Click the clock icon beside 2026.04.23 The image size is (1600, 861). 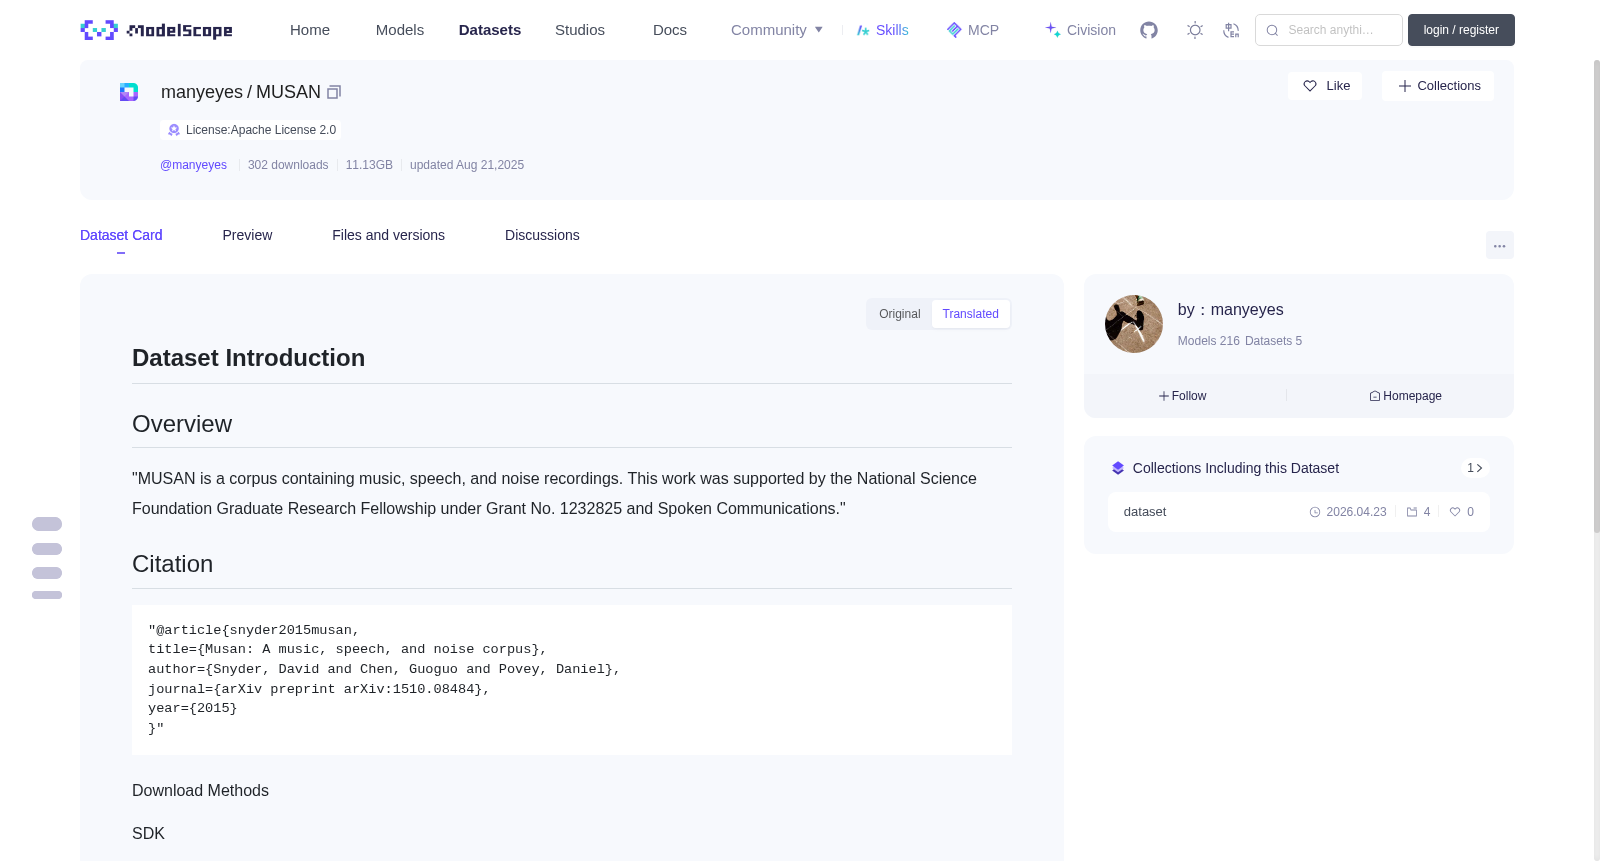point(1315,512)
